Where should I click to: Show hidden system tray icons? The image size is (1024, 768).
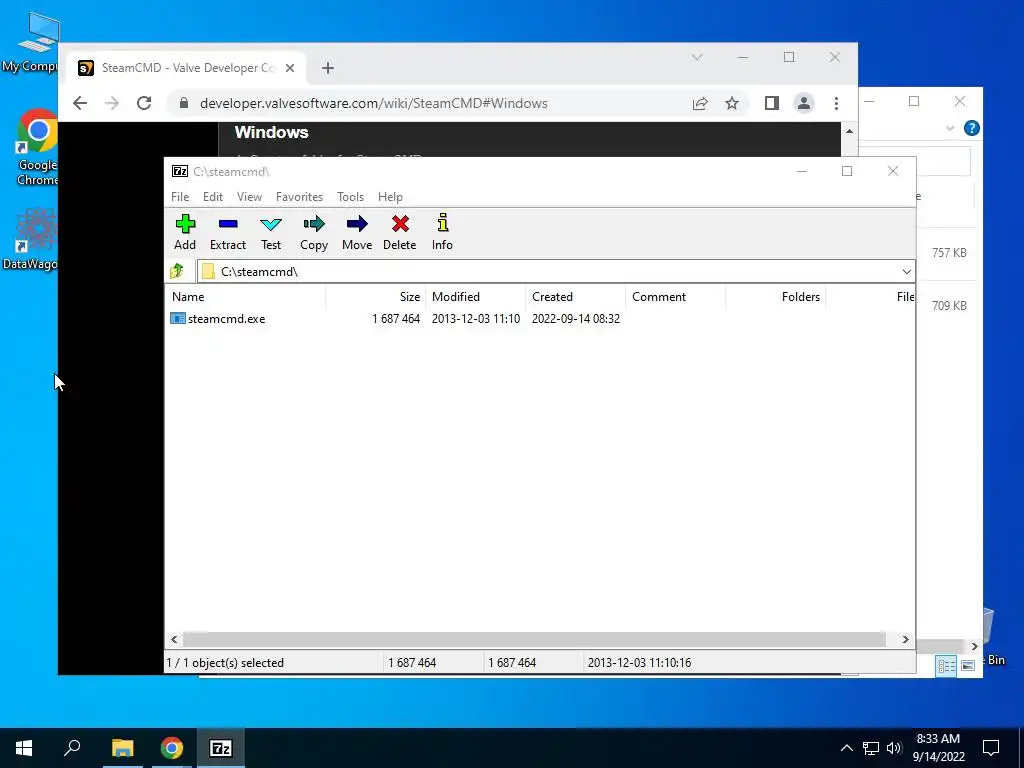(846, 748)
